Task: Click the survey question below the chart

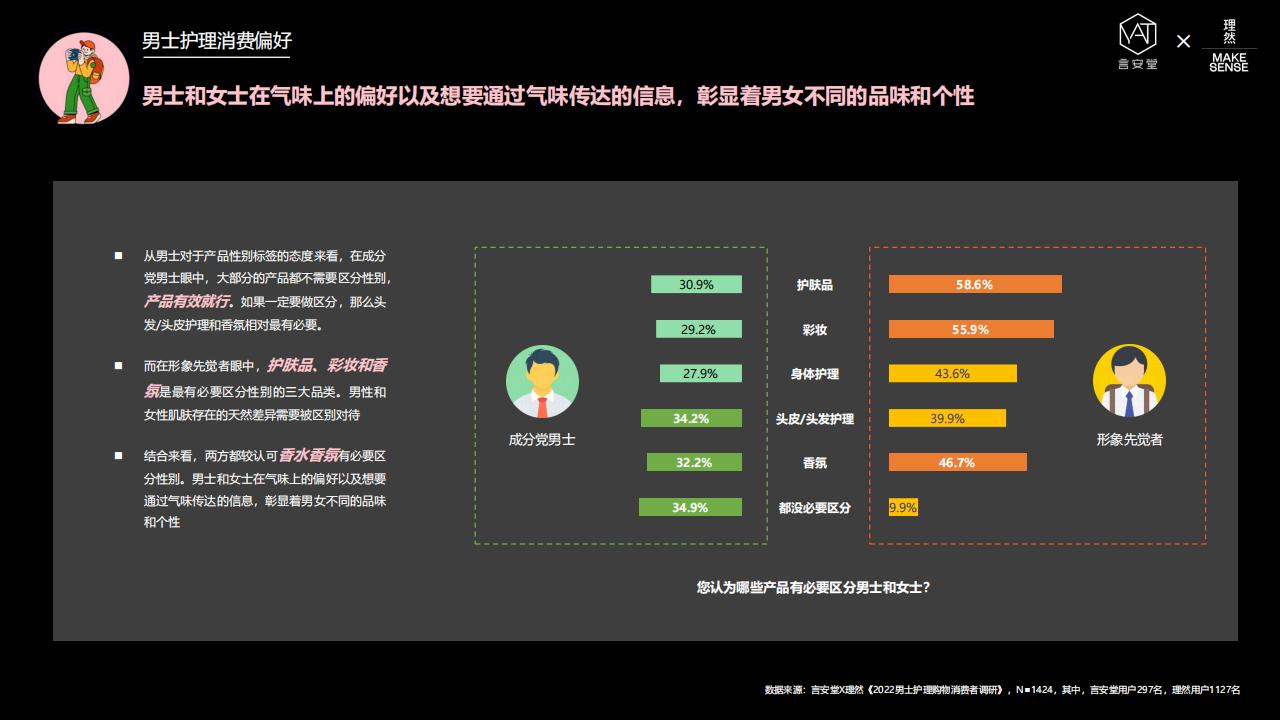Action: point(813,588)
